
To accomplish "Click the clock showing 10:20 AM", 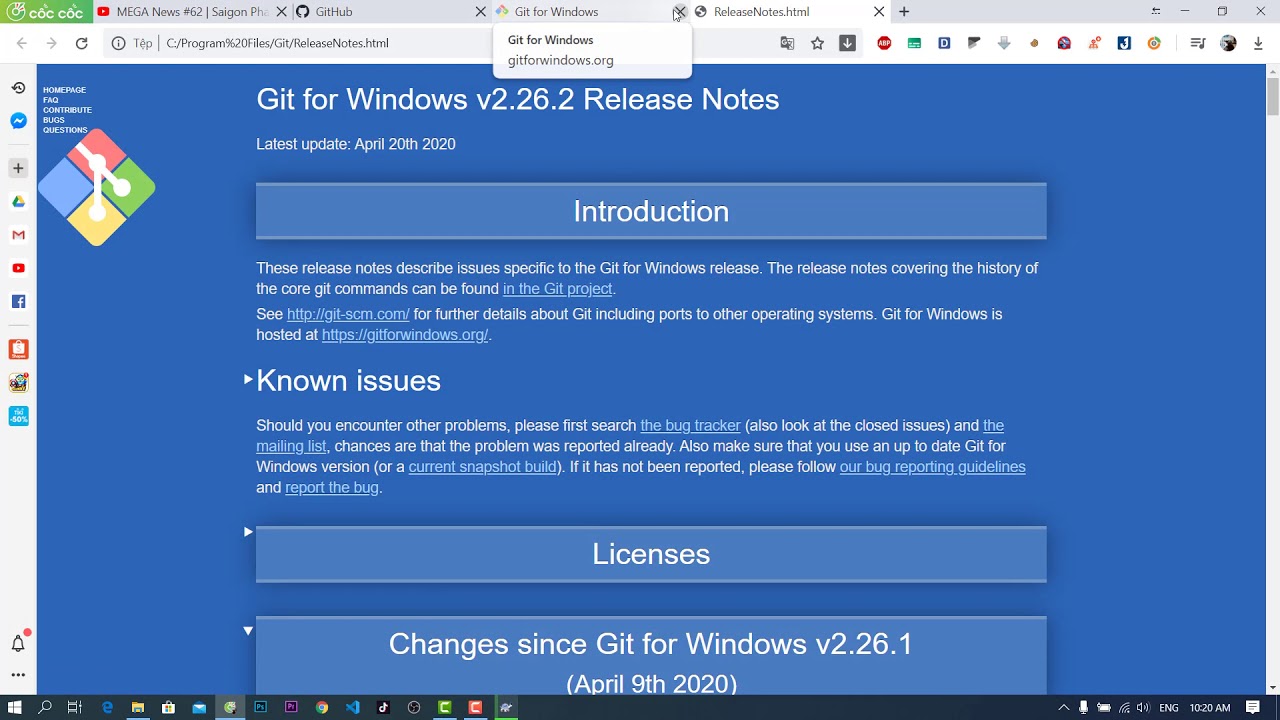I will (x=1210, y=708).
